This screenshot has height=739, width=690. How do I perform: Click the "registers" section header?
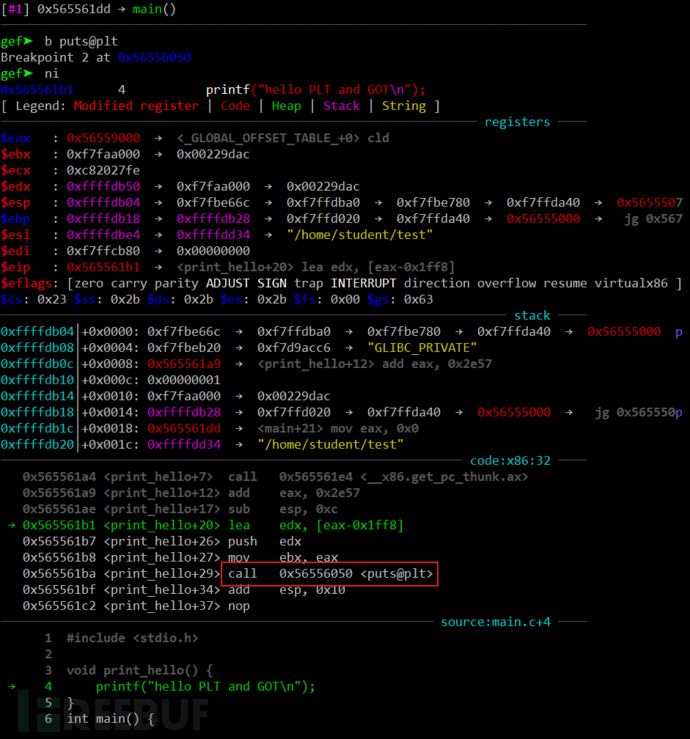point(517,122)
